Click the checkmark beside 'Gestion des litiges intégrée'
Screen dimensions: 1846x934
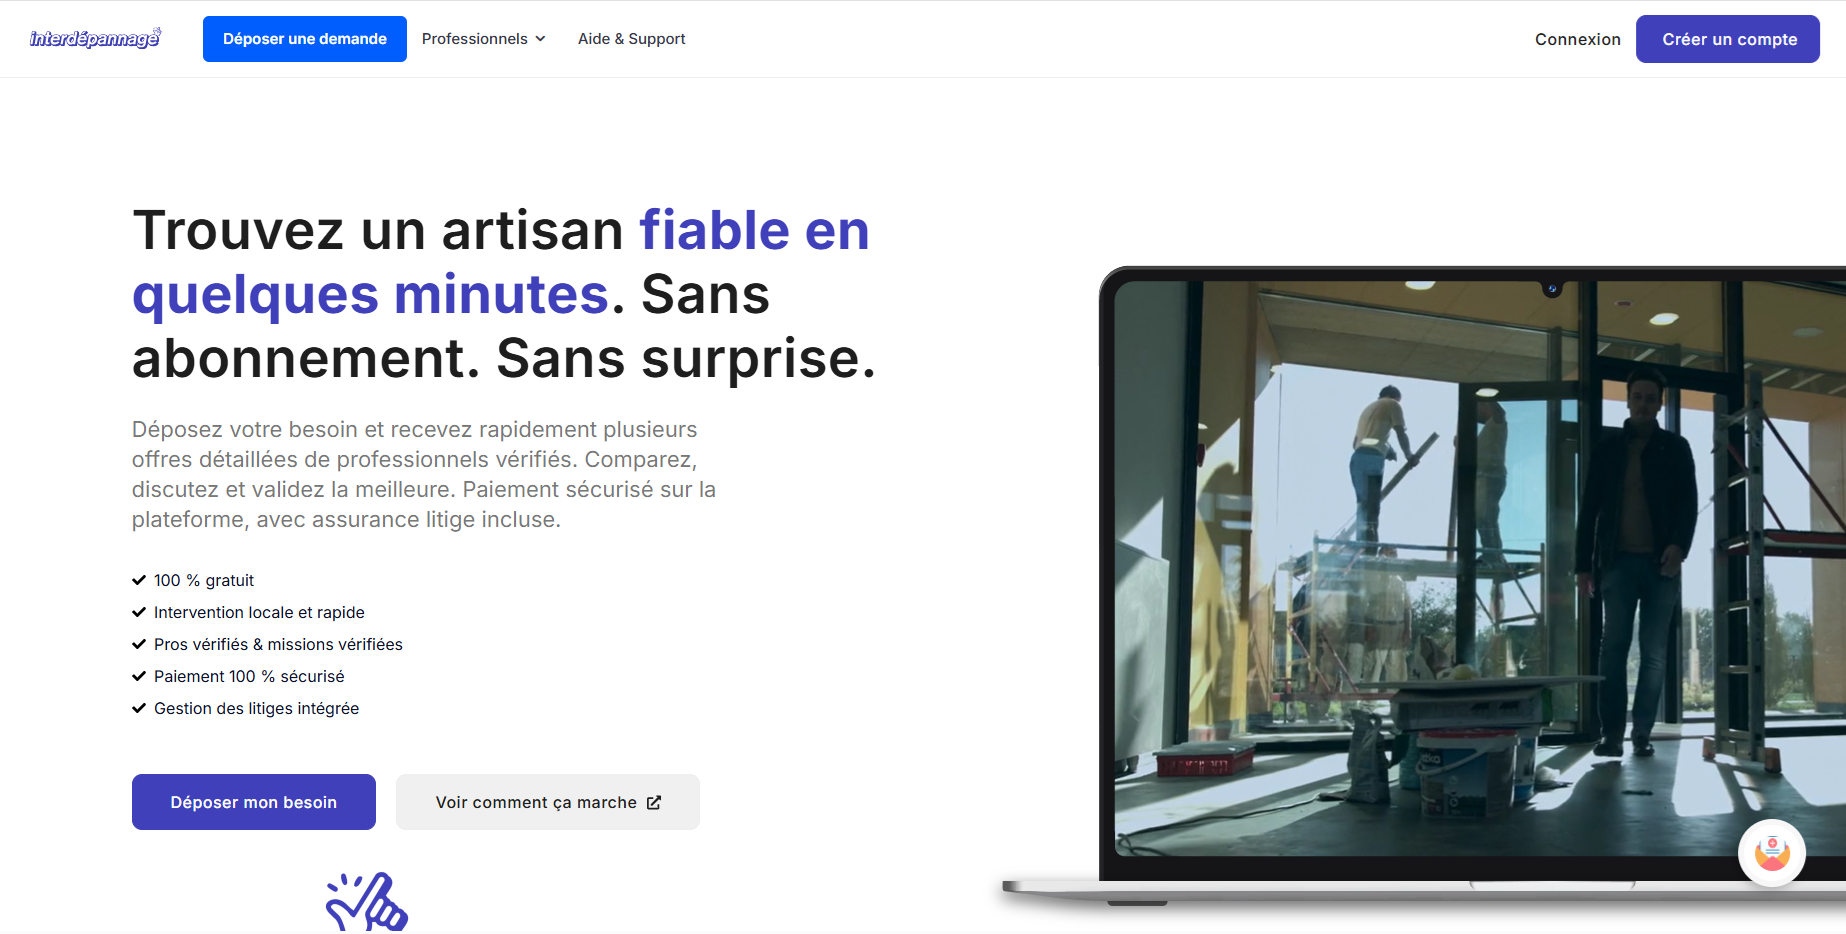[139, 708]
